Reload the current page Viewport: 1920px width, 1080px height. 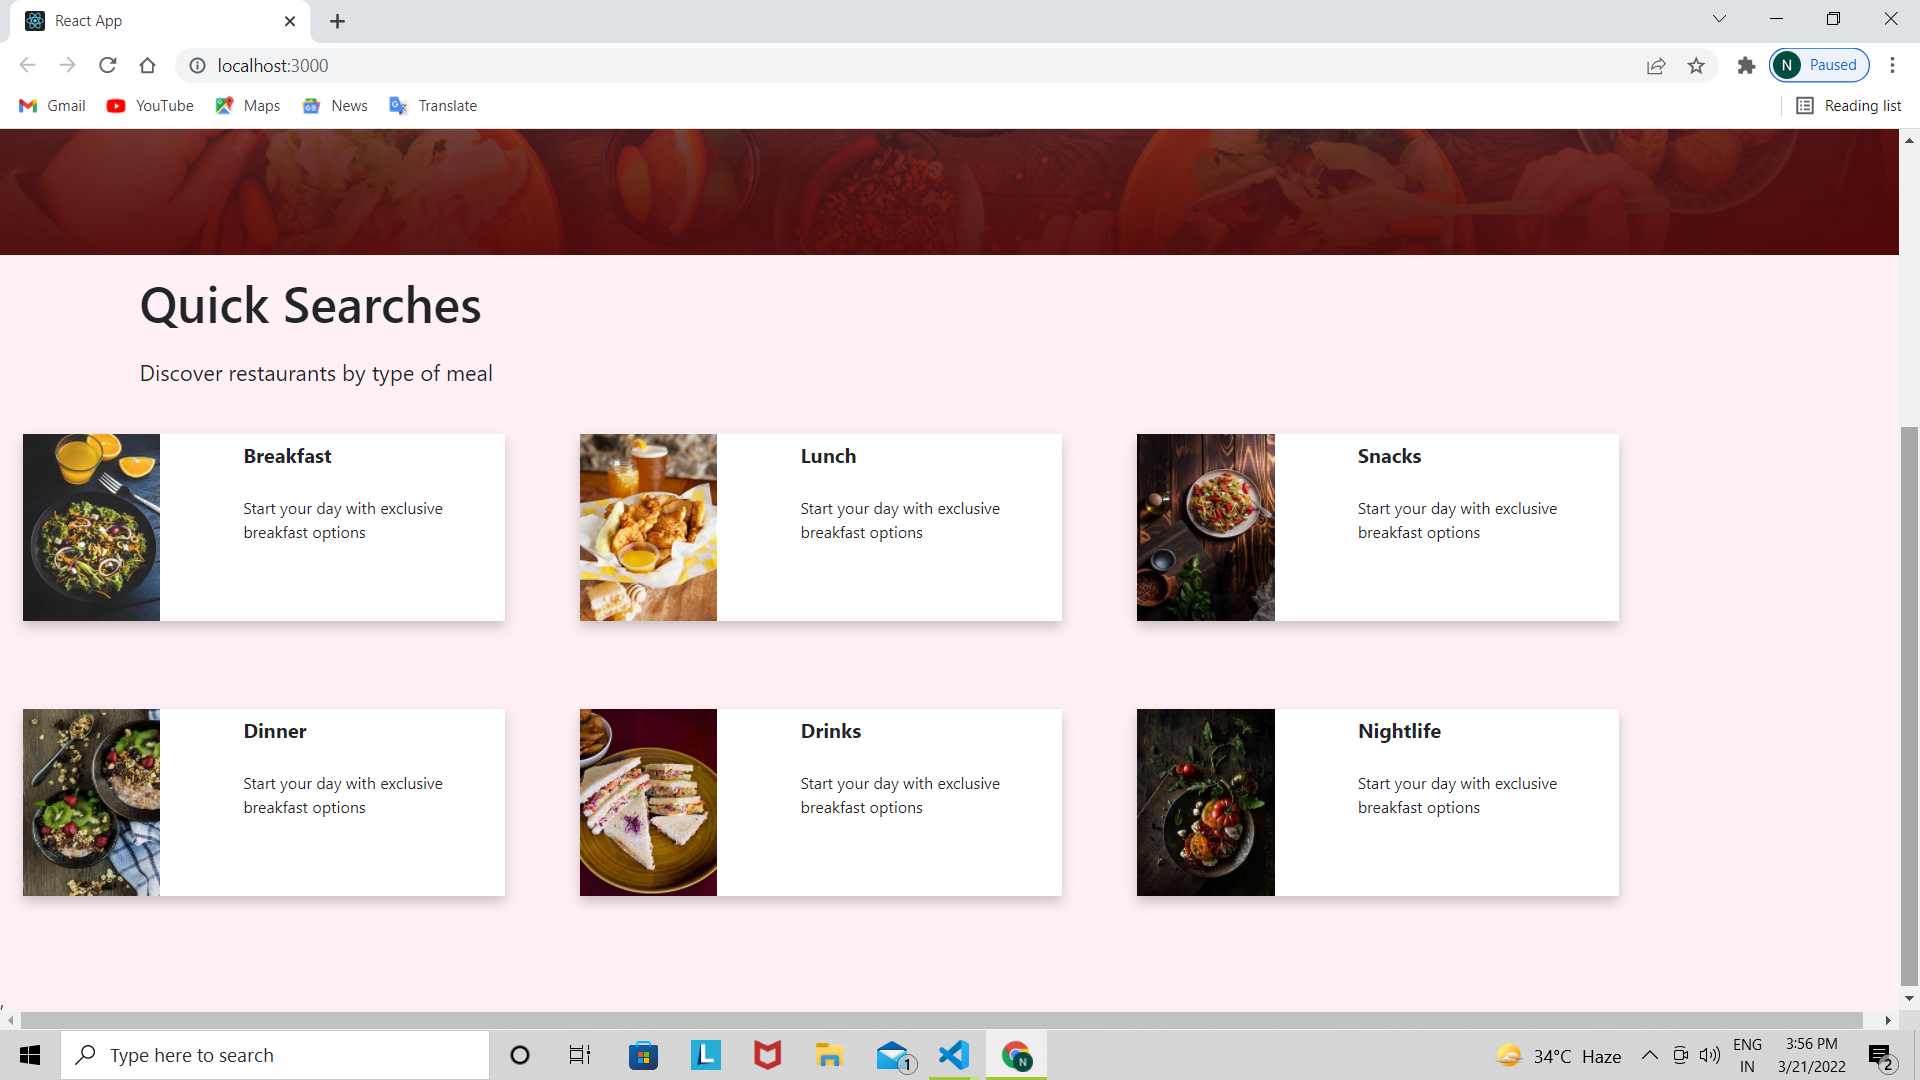click(107, 65)
